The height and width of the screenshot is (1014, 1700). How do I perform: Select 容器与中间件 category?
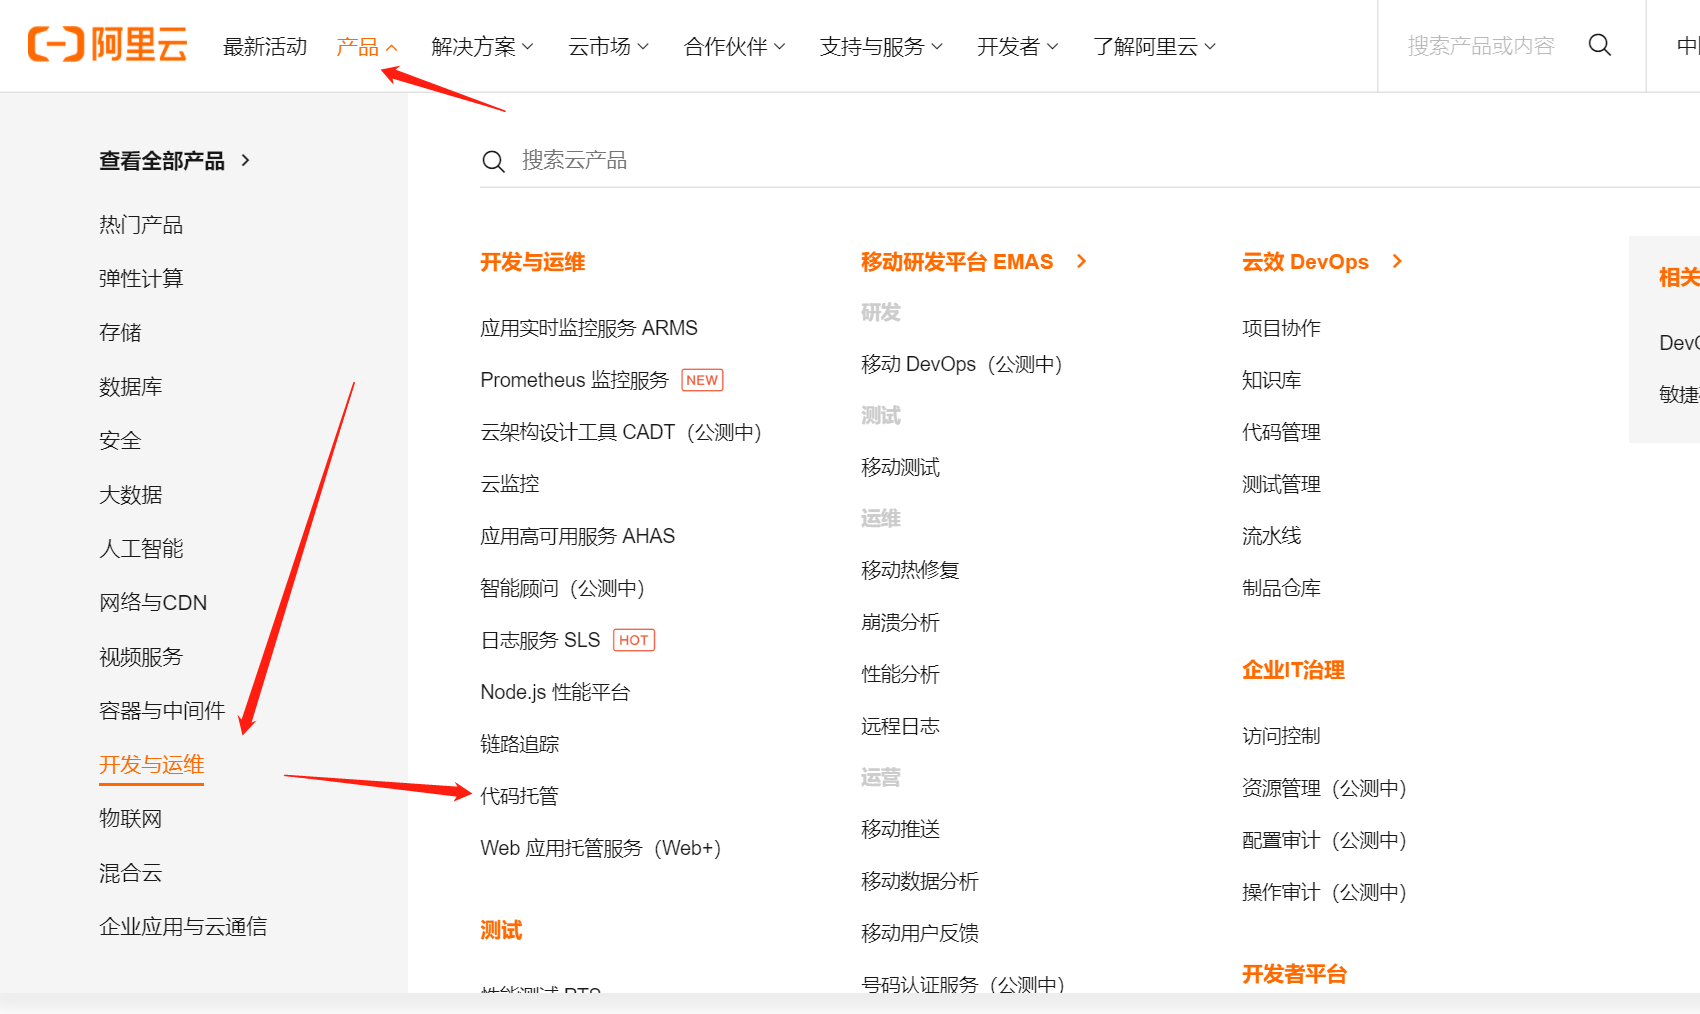162,711
